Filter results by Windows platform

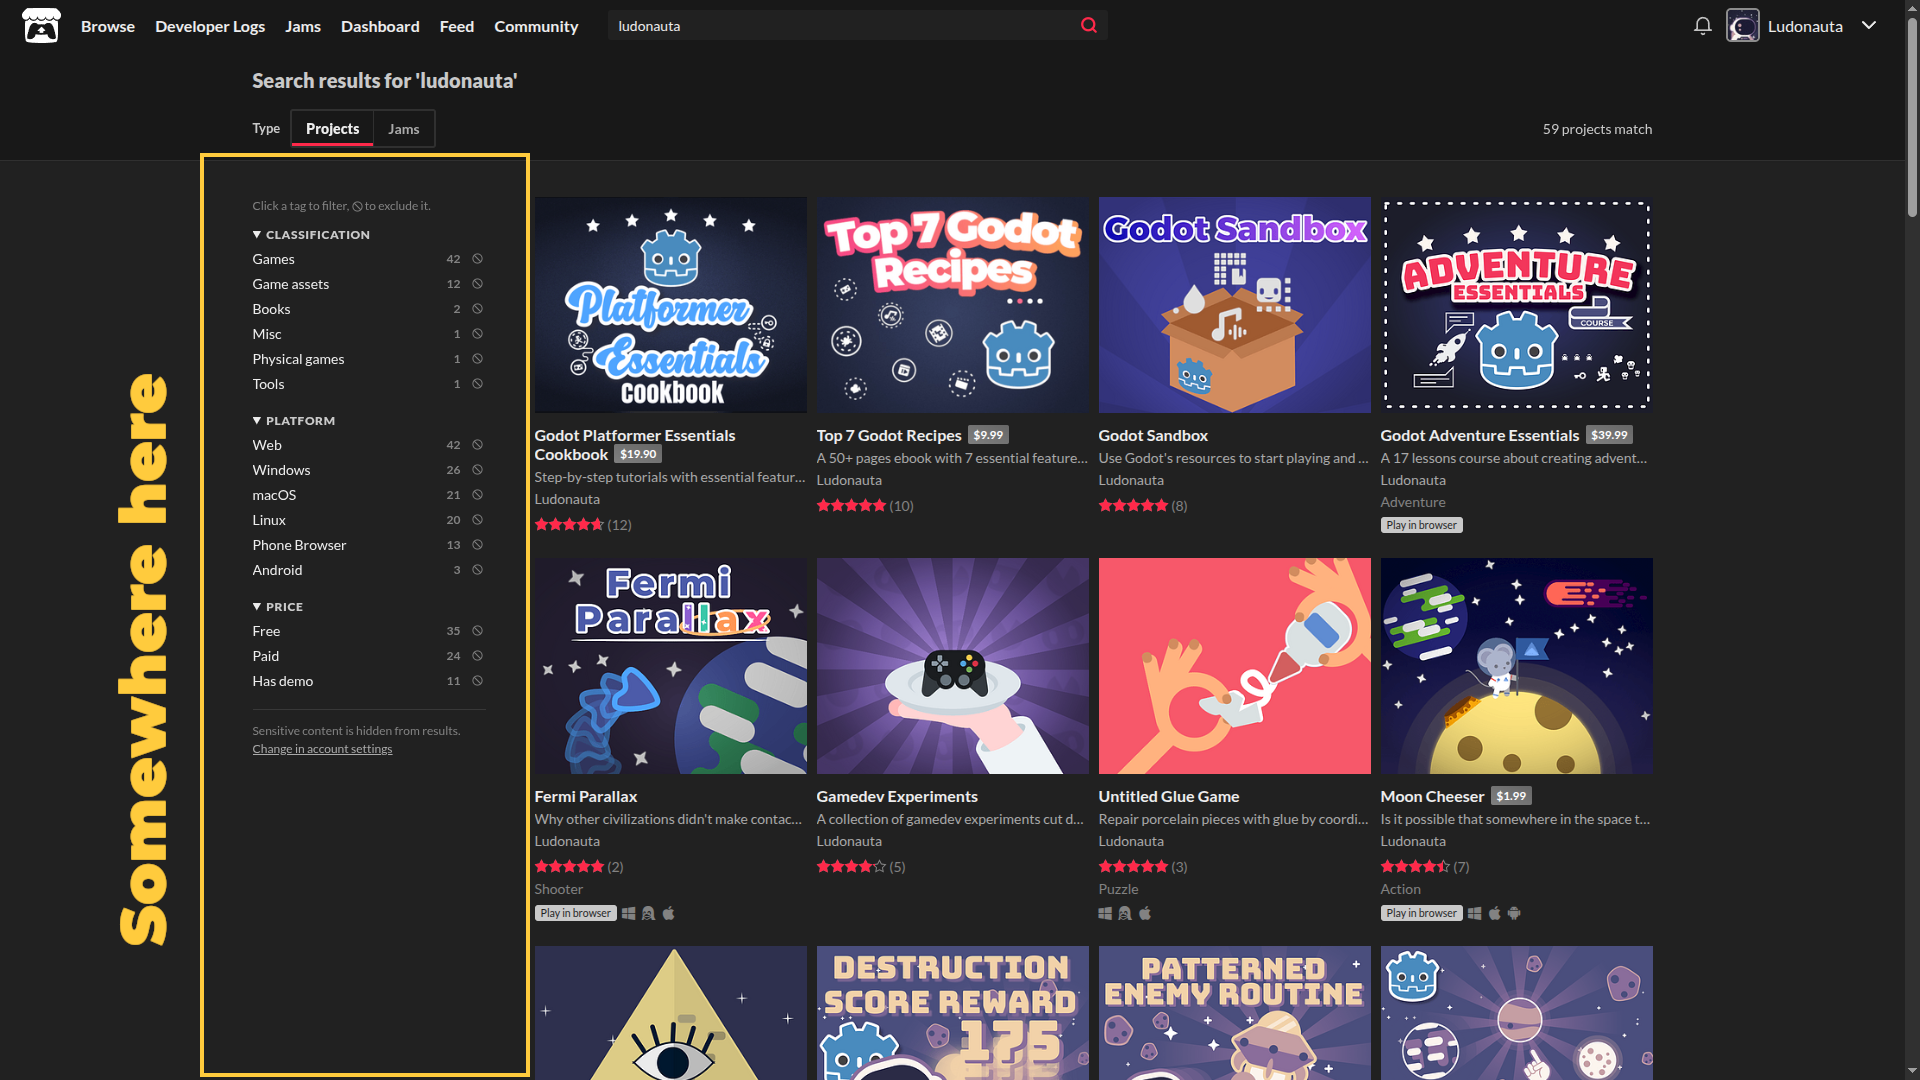tap(281, 470)
